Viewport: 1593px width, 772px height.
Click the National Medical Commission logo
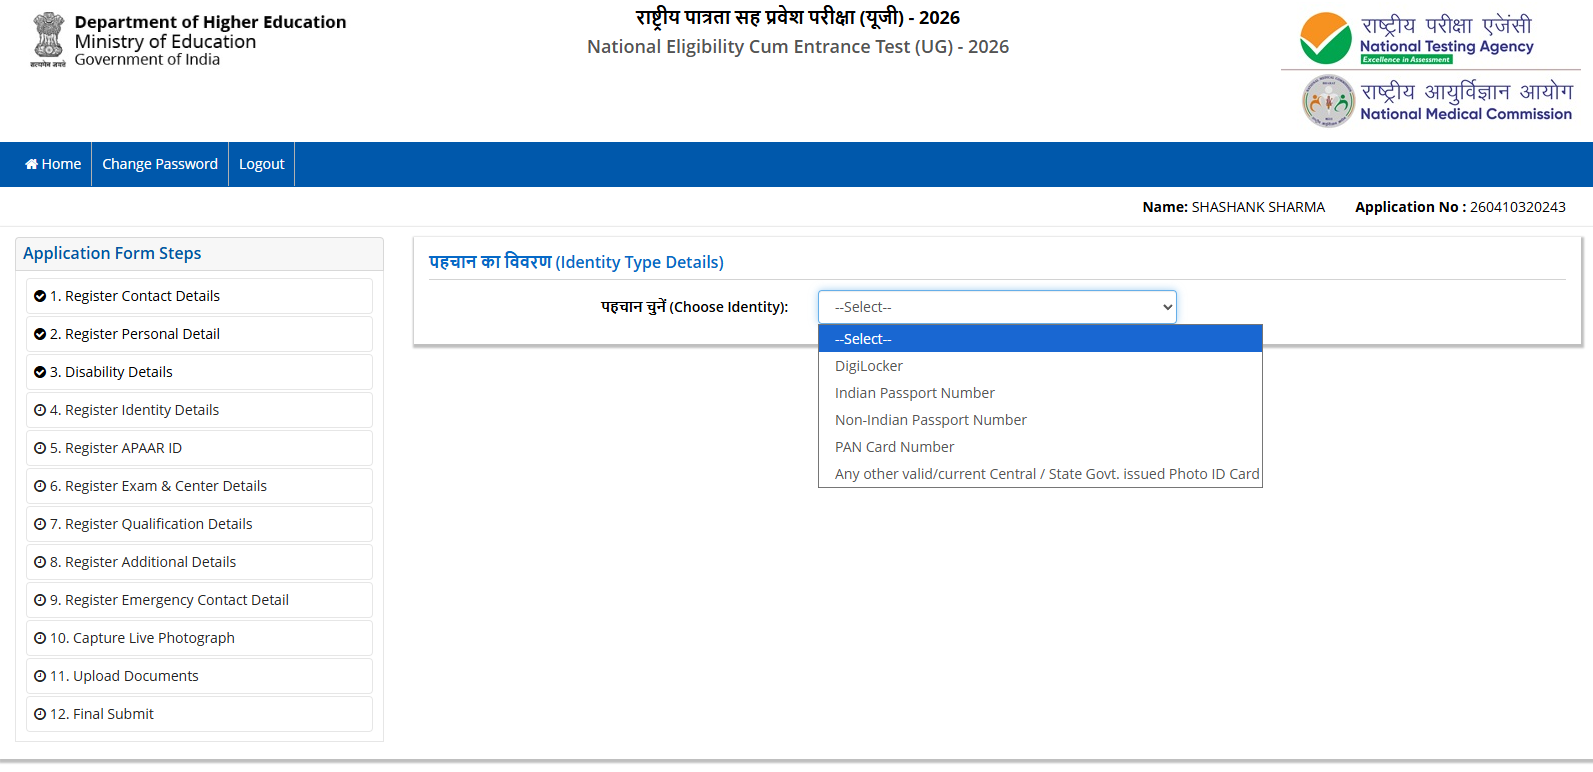(x=1328, y=102)
